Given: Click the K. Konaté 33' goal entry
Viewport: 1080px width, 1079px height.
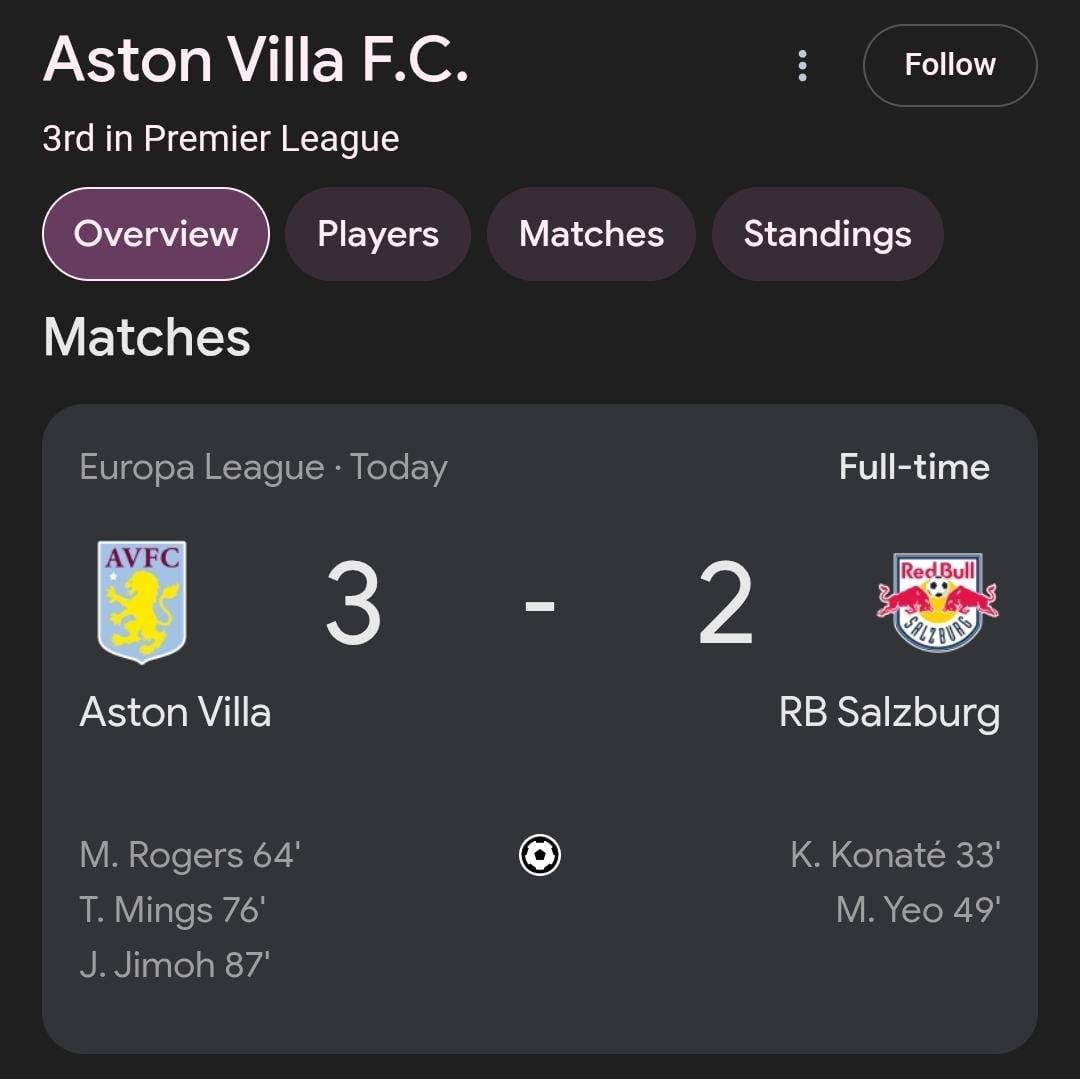Looking at the screenshot, I should point(895,856).
